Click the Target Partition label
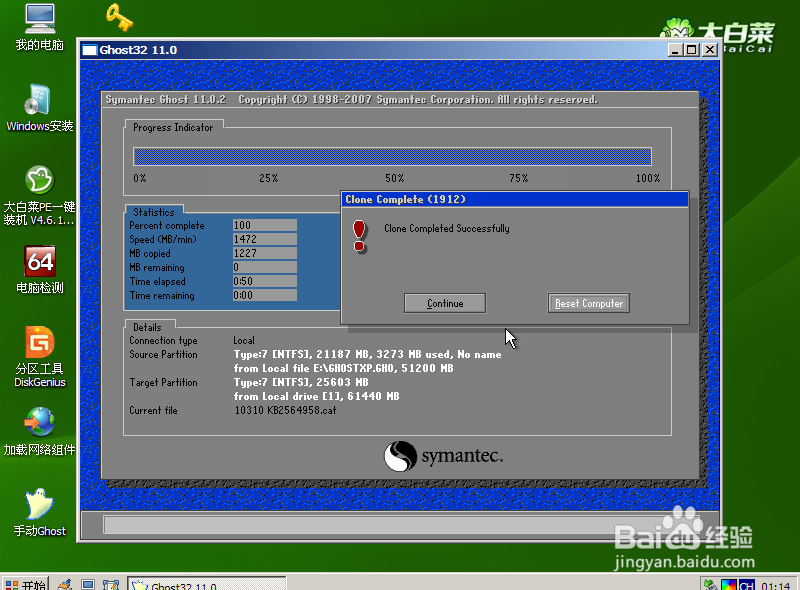This screenshot has height=590, width=800. point(163,382)
